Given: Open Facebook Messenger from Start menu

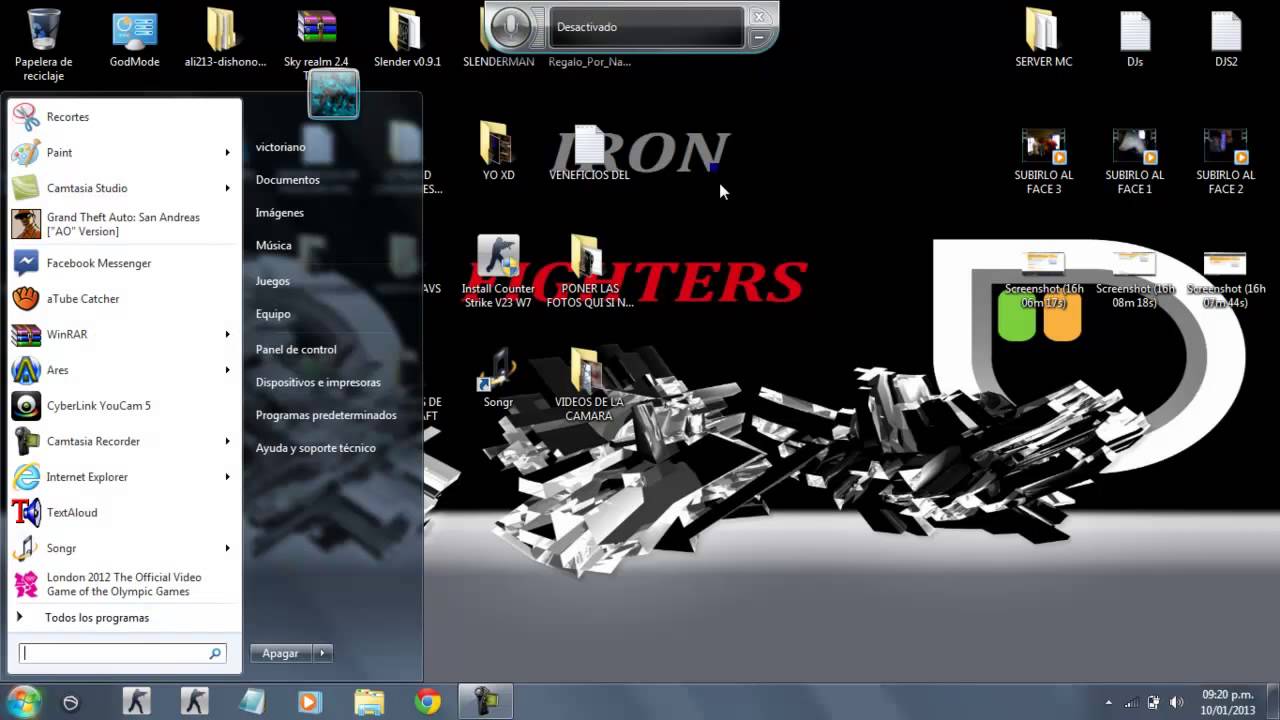Looking at the screenshot, I should (124, 263).
